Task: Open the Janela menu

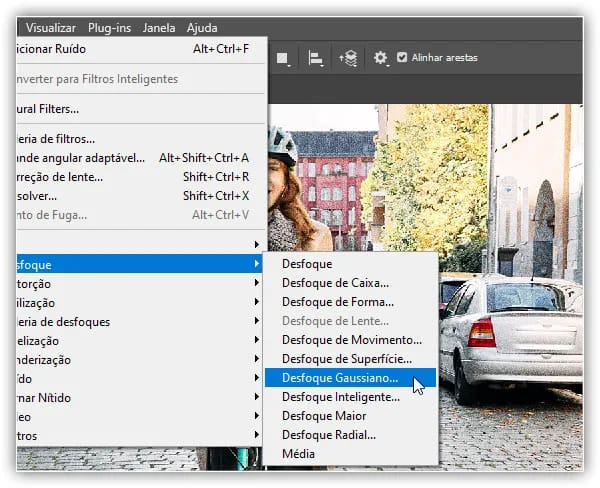Action: 160,28
